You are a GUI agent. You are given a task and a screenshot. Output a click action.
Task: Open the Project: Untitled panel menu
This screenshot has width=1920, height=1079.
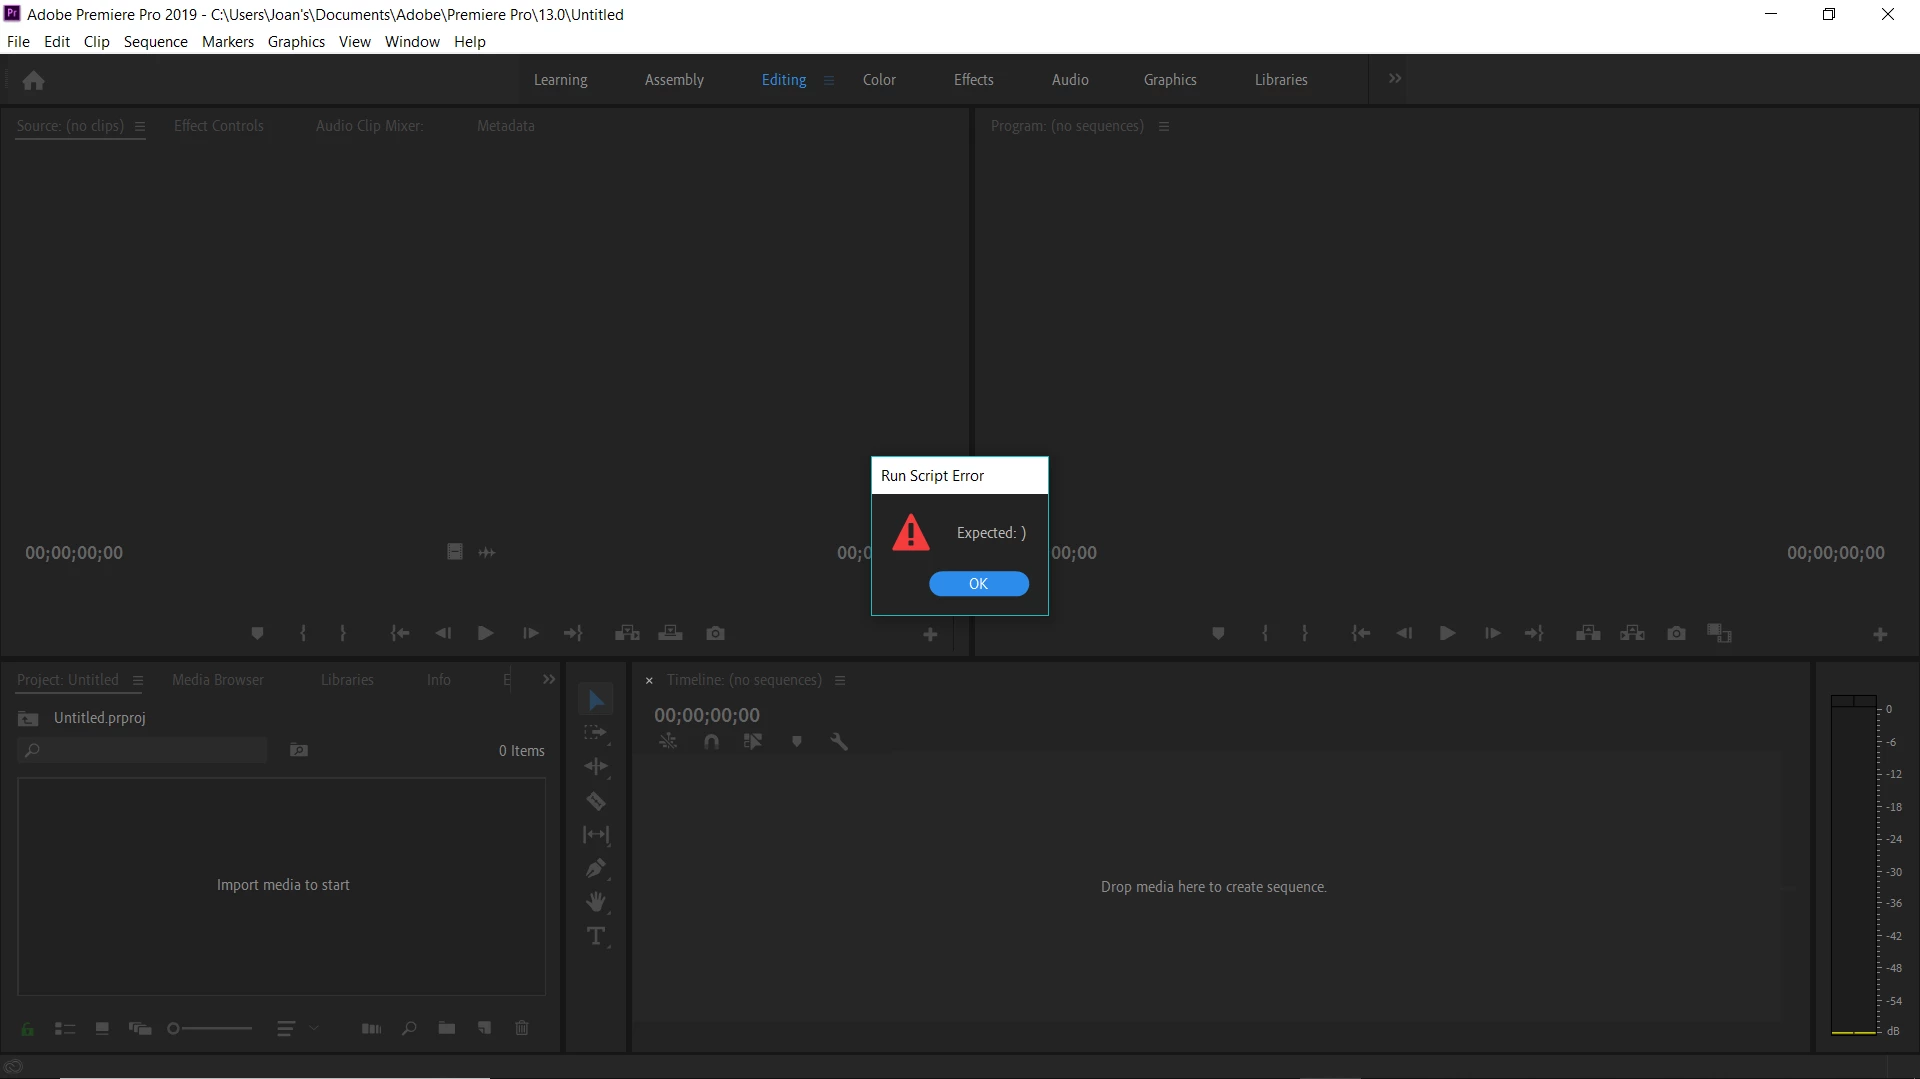(x=138, y=681)
